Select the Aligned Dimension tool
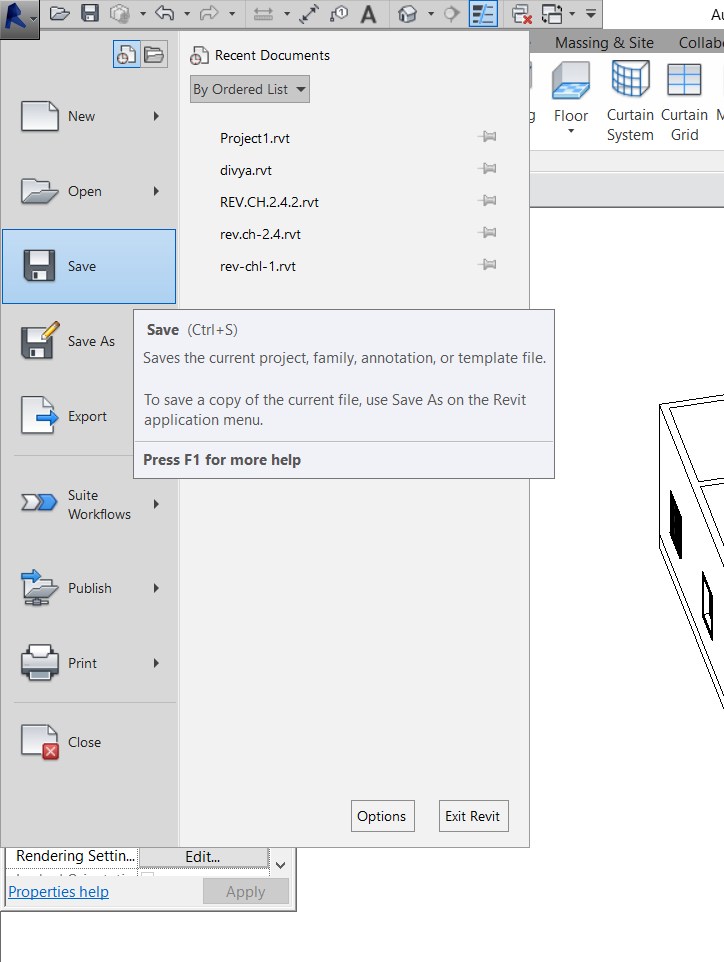Viewport: 724px width, 962px height. point(309,14)
